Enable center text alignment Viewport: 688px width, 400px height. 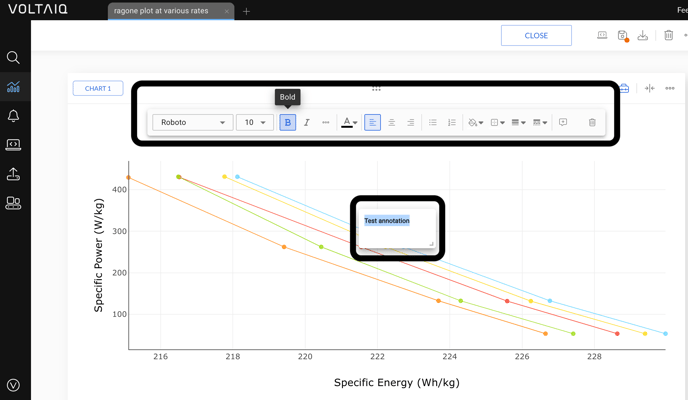(391, 123)
